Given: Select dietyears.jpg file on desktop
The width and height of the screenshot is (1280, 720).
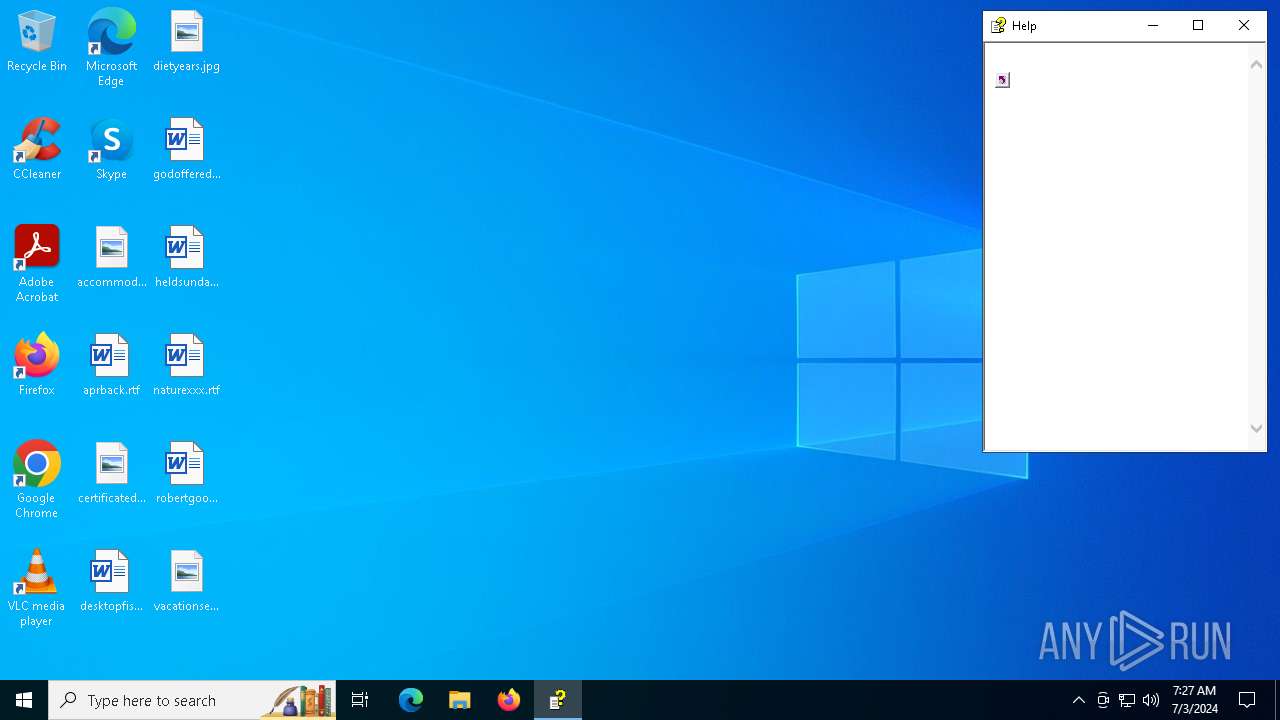Looking at the screenshot, I should point(186,42).
